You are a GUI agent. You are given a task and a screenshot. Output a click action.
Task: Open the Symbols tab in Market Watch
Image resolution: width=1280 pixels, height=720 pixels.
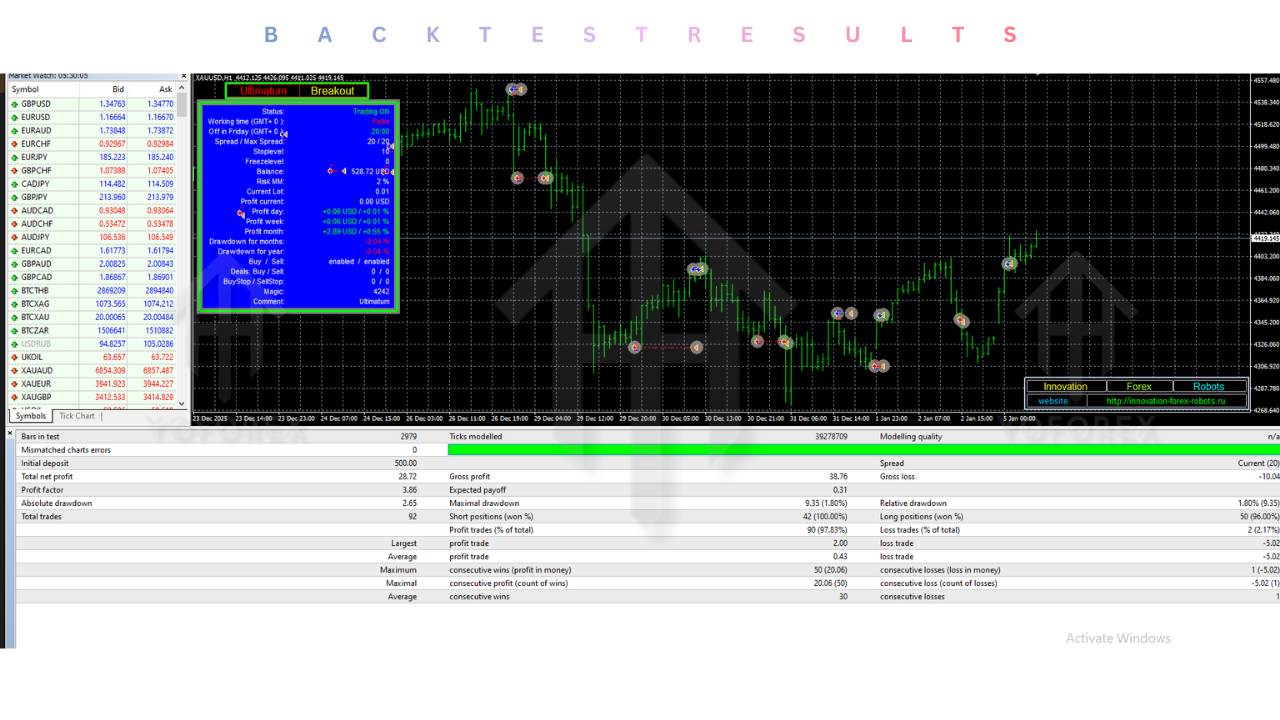click(x=30, y=416)
